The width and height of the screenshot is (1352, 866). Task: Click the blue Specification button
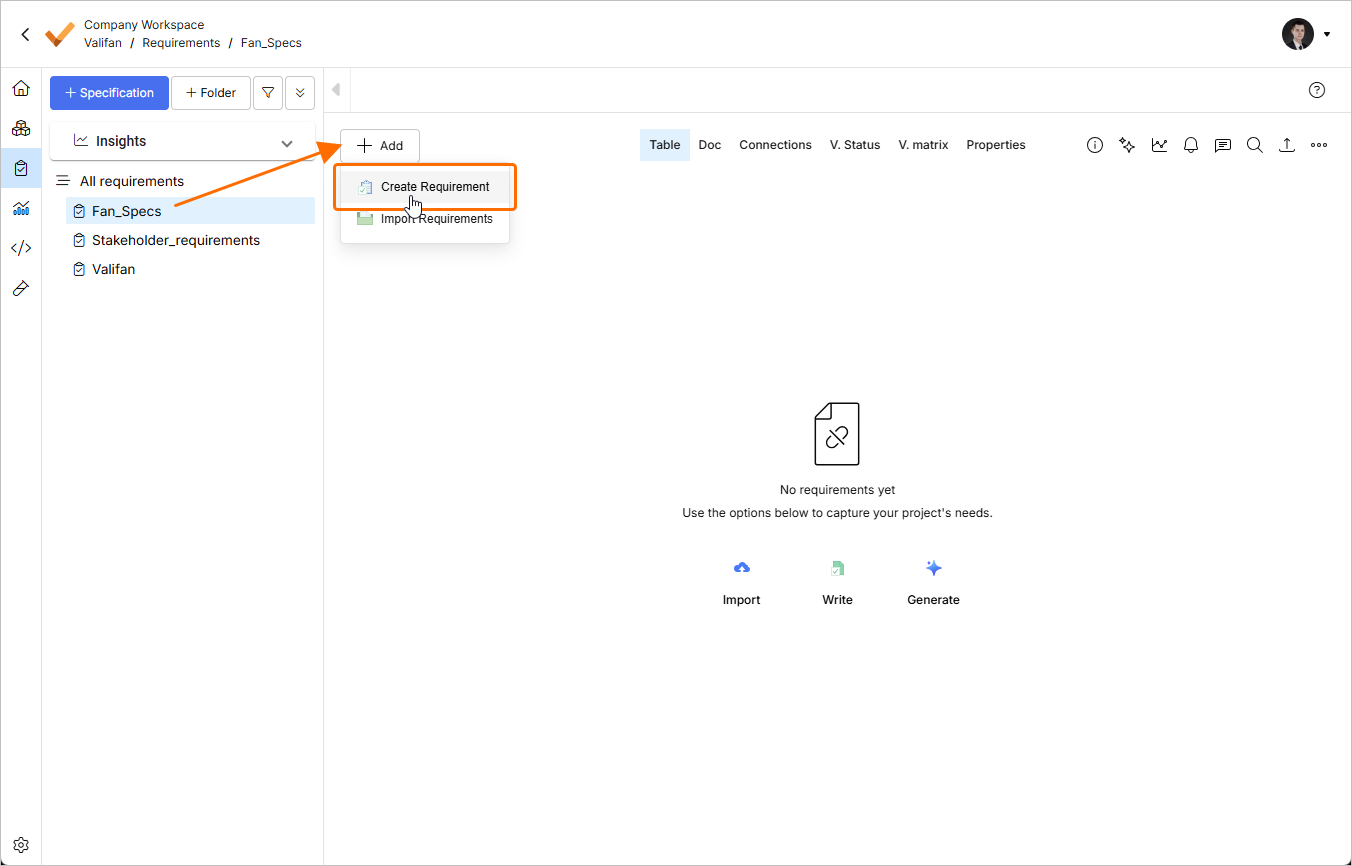(109, 93)
